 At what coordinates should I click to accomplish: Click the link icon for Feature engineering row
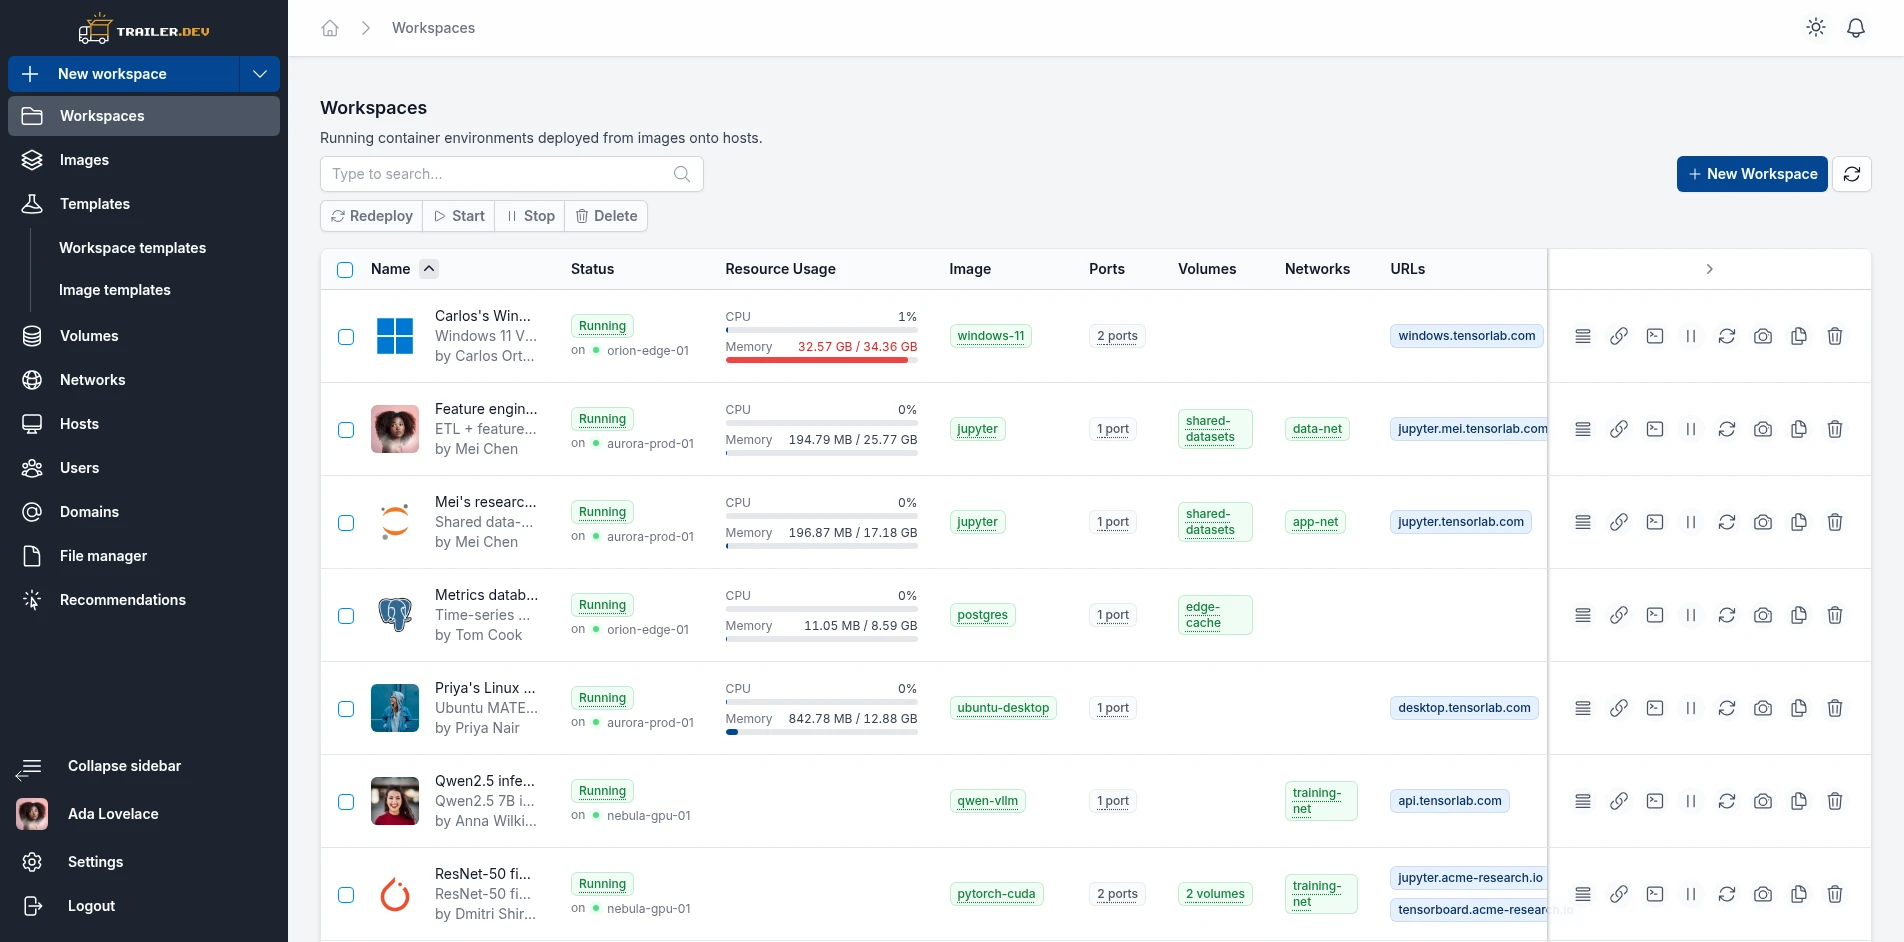pos(1619,429)
